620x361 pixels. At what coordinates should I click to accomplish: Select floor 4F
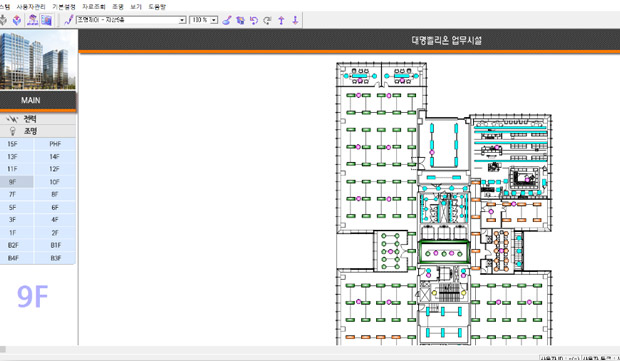point(55,220)
